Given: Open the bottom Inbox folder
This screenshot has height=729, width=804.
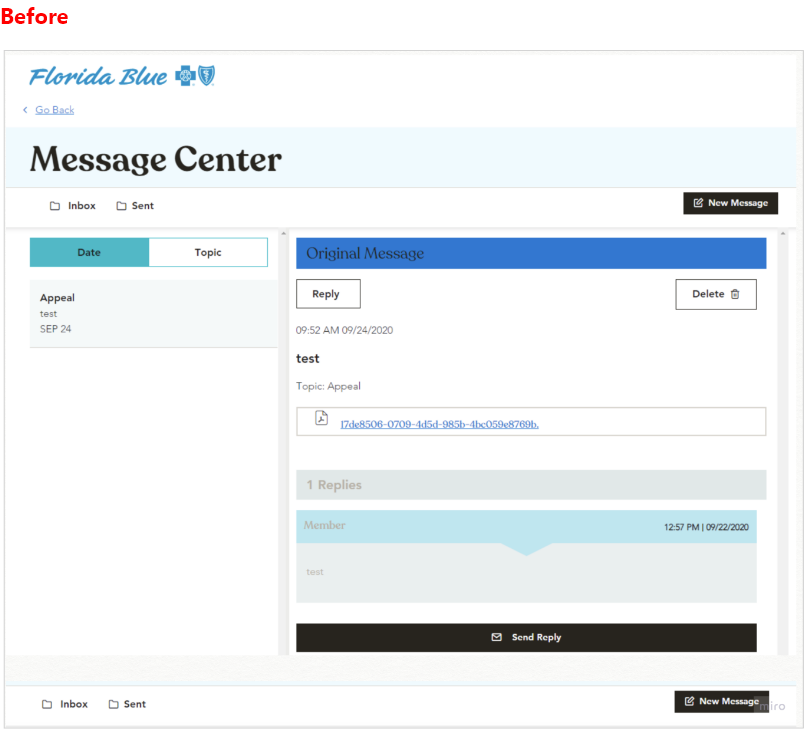Looking at the screenshot, I should click(x=65, y=704).
